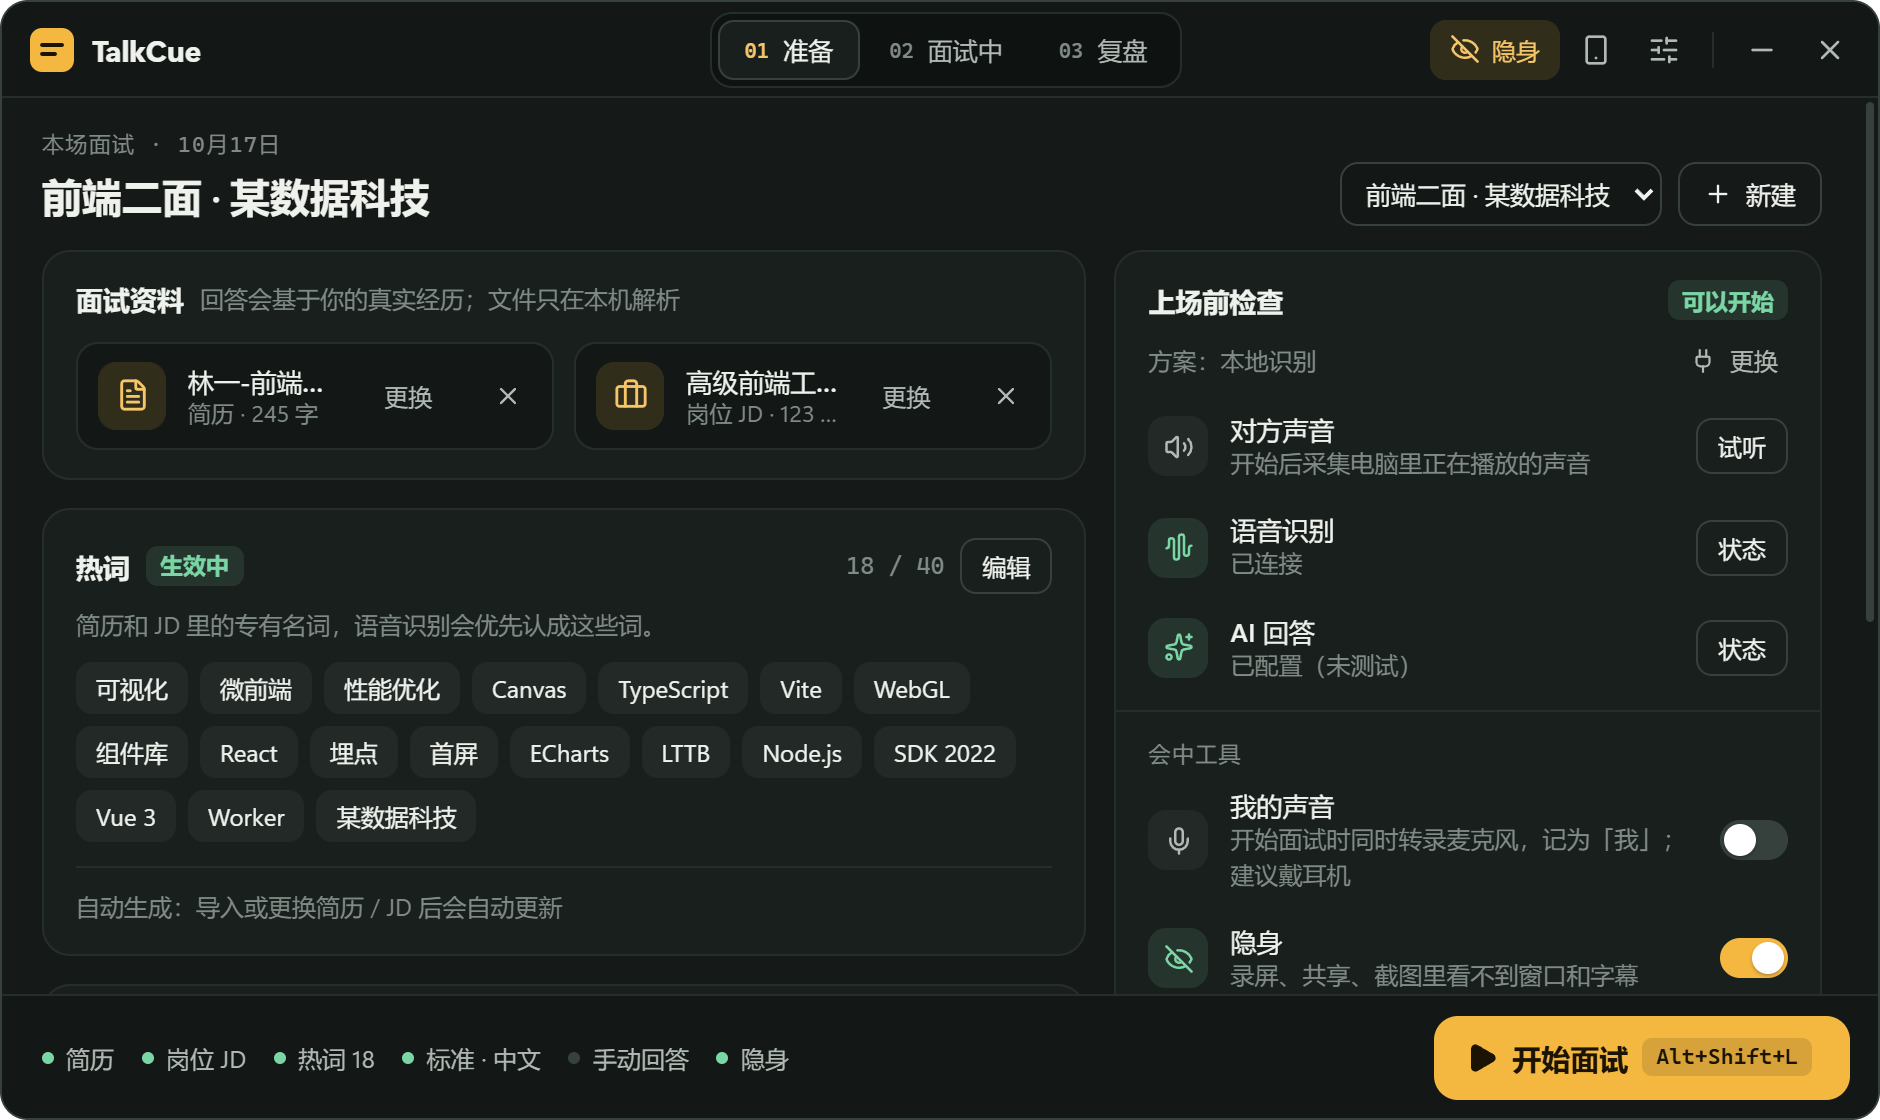Expand the 前端二面 · 某数据科技 interview dropdown

tap(1500, 194)
